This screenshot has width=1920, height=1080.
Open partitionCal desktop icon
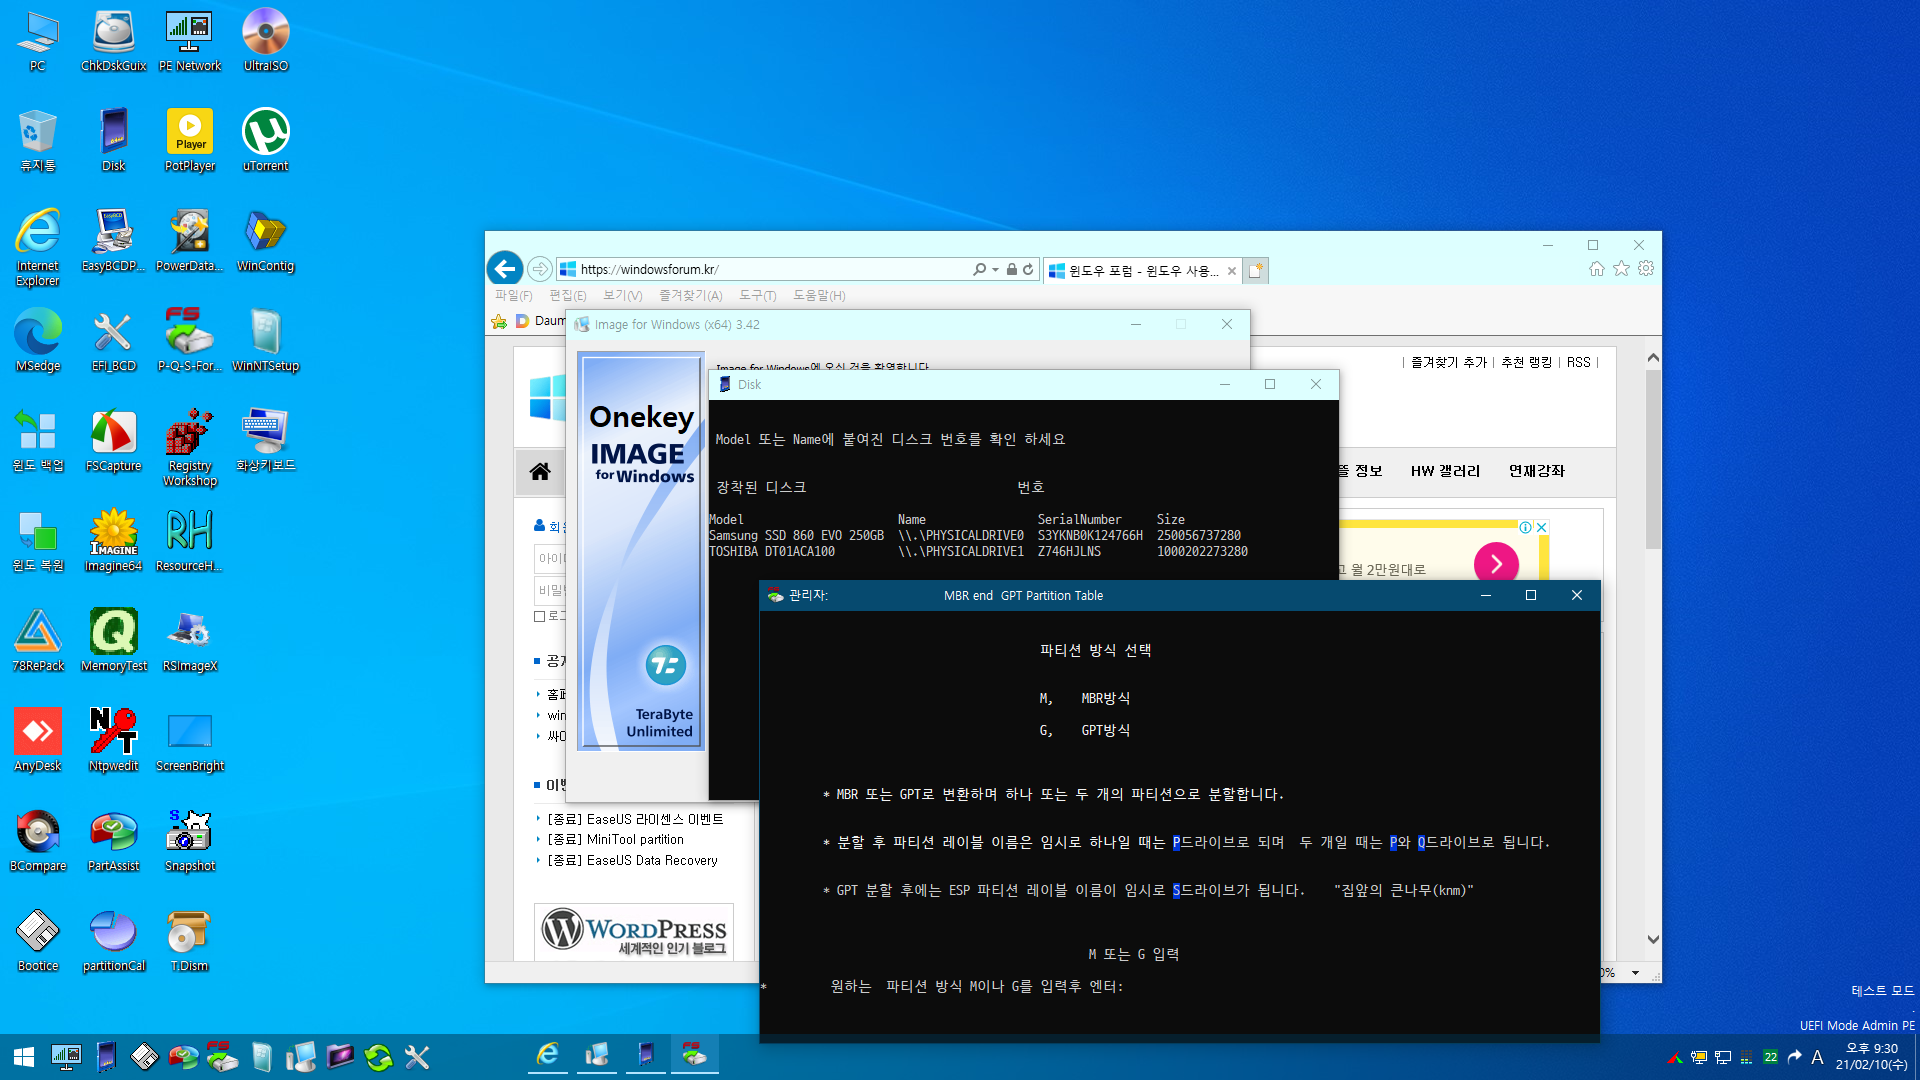[x=113, y=940]
